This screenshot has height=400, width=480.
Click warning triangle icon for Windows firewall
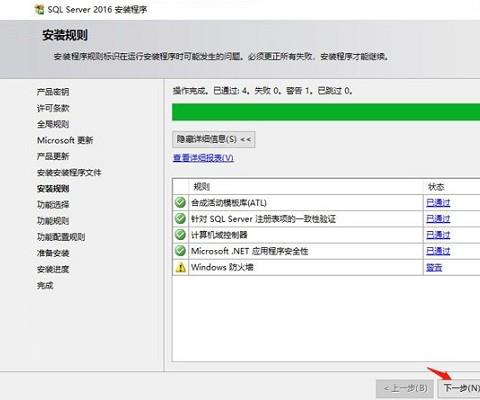(x=180, y=267)
